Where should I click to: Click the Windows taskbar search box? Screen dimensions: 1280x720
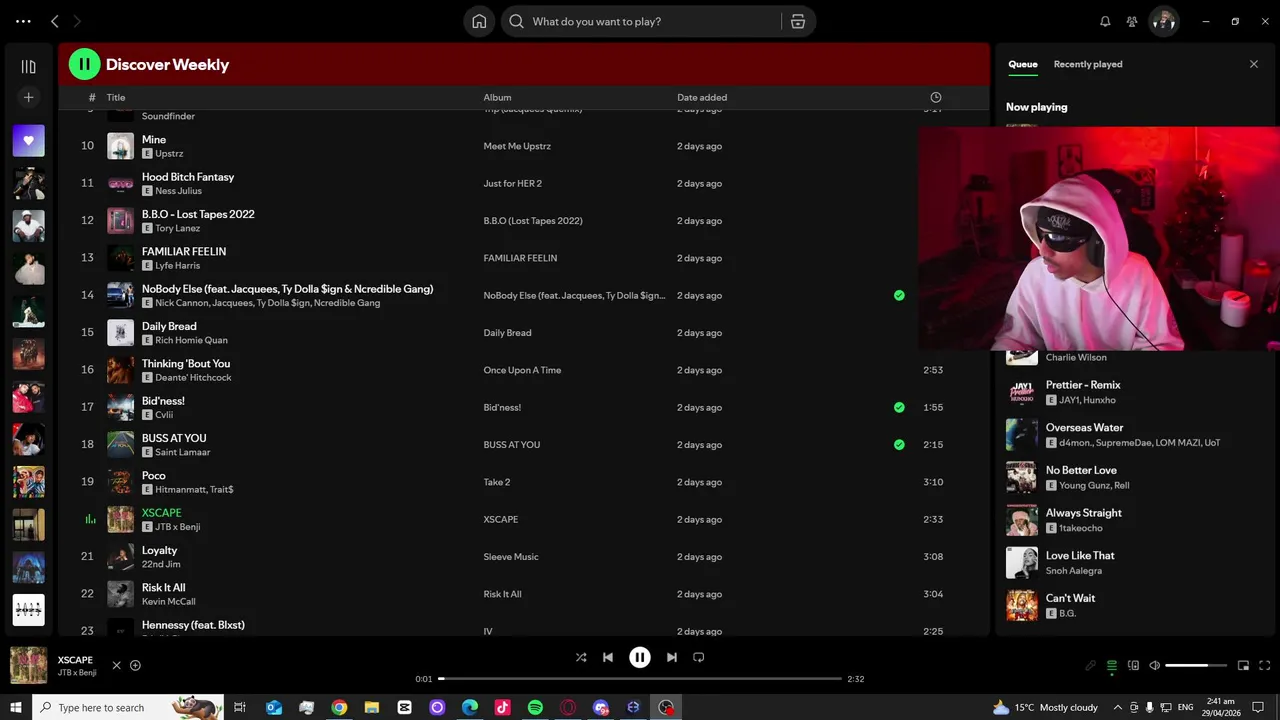tap(128, 707)
